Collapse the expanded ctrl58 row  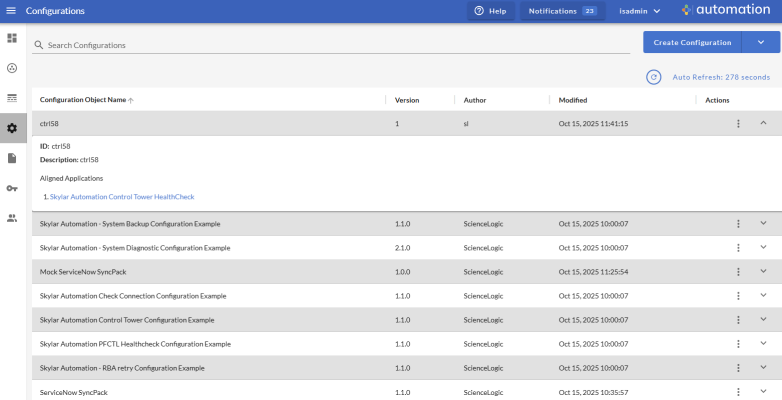(x=763, y=123)
